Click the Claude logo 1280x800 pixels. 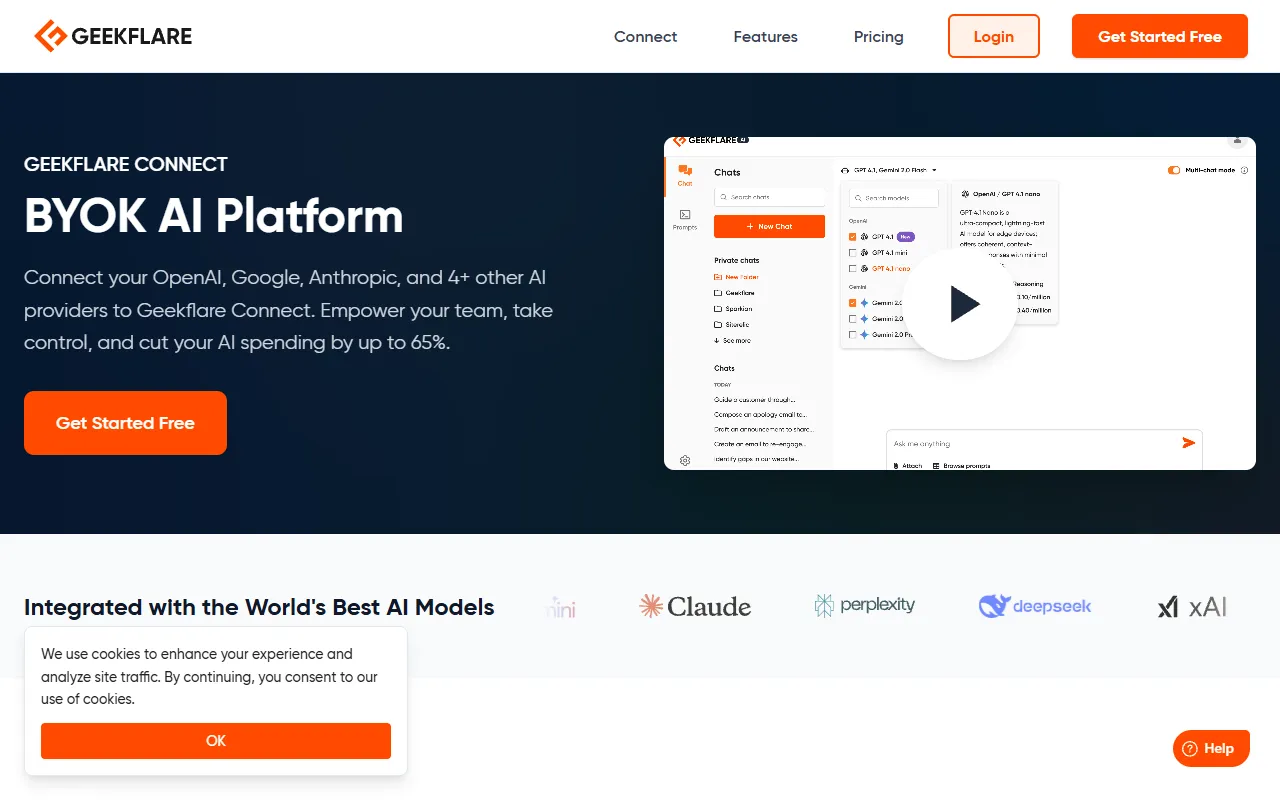click(x=695, y=606)
